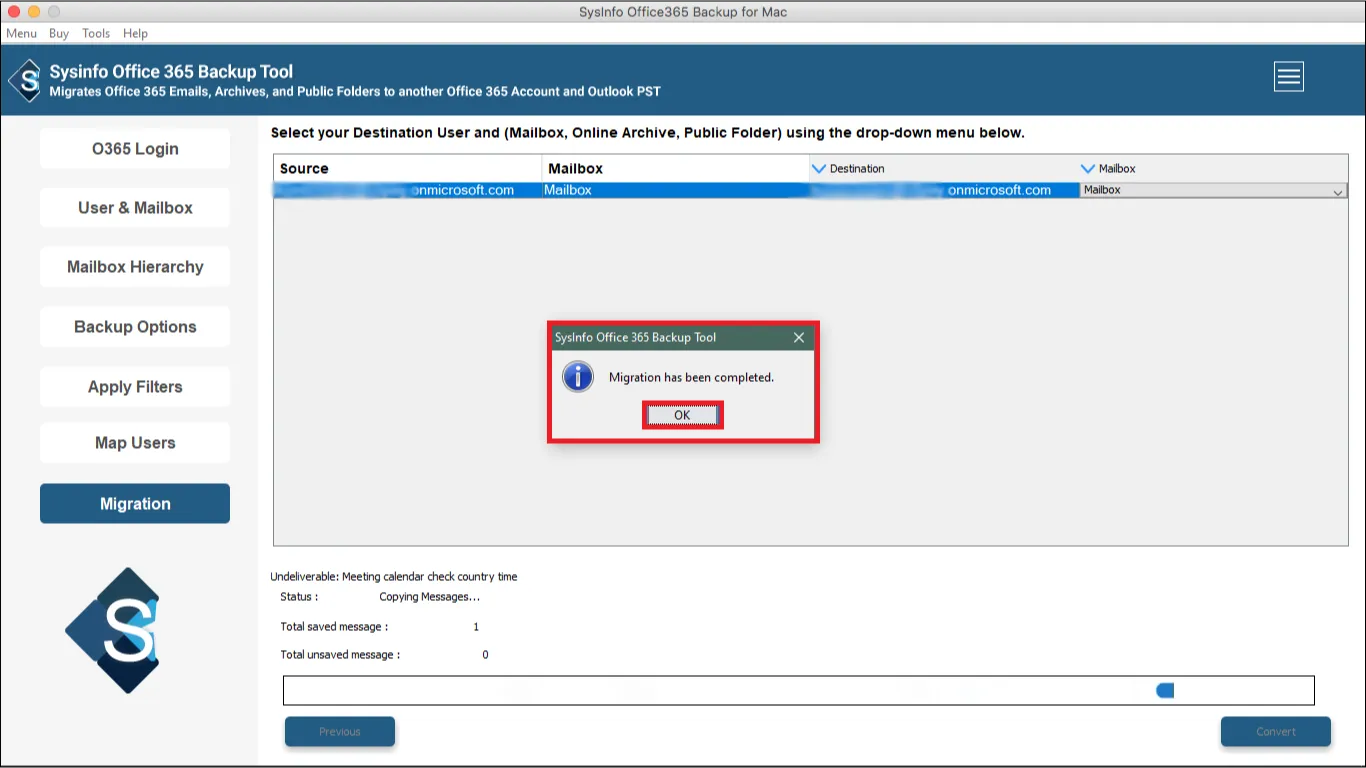Open the Menu menu bar item

coord(21,33)
